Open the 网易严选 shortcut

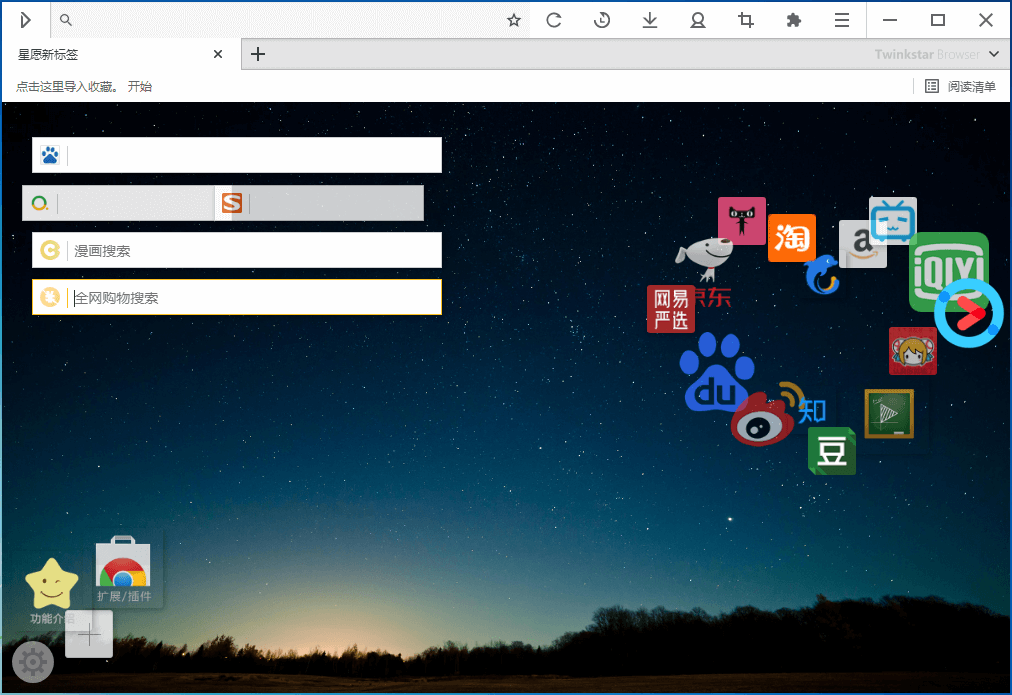click(x=671, y=309)
